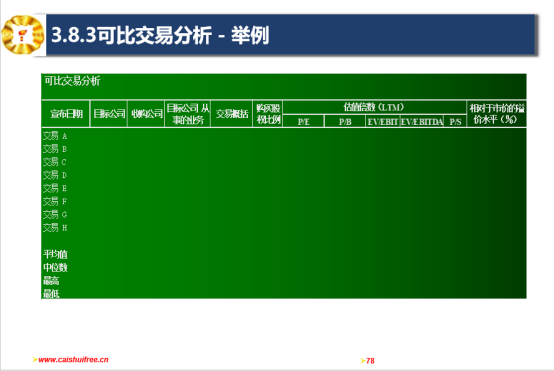Click the 交易概括 column header
The image size is (554, 371).
coord(232,114)
